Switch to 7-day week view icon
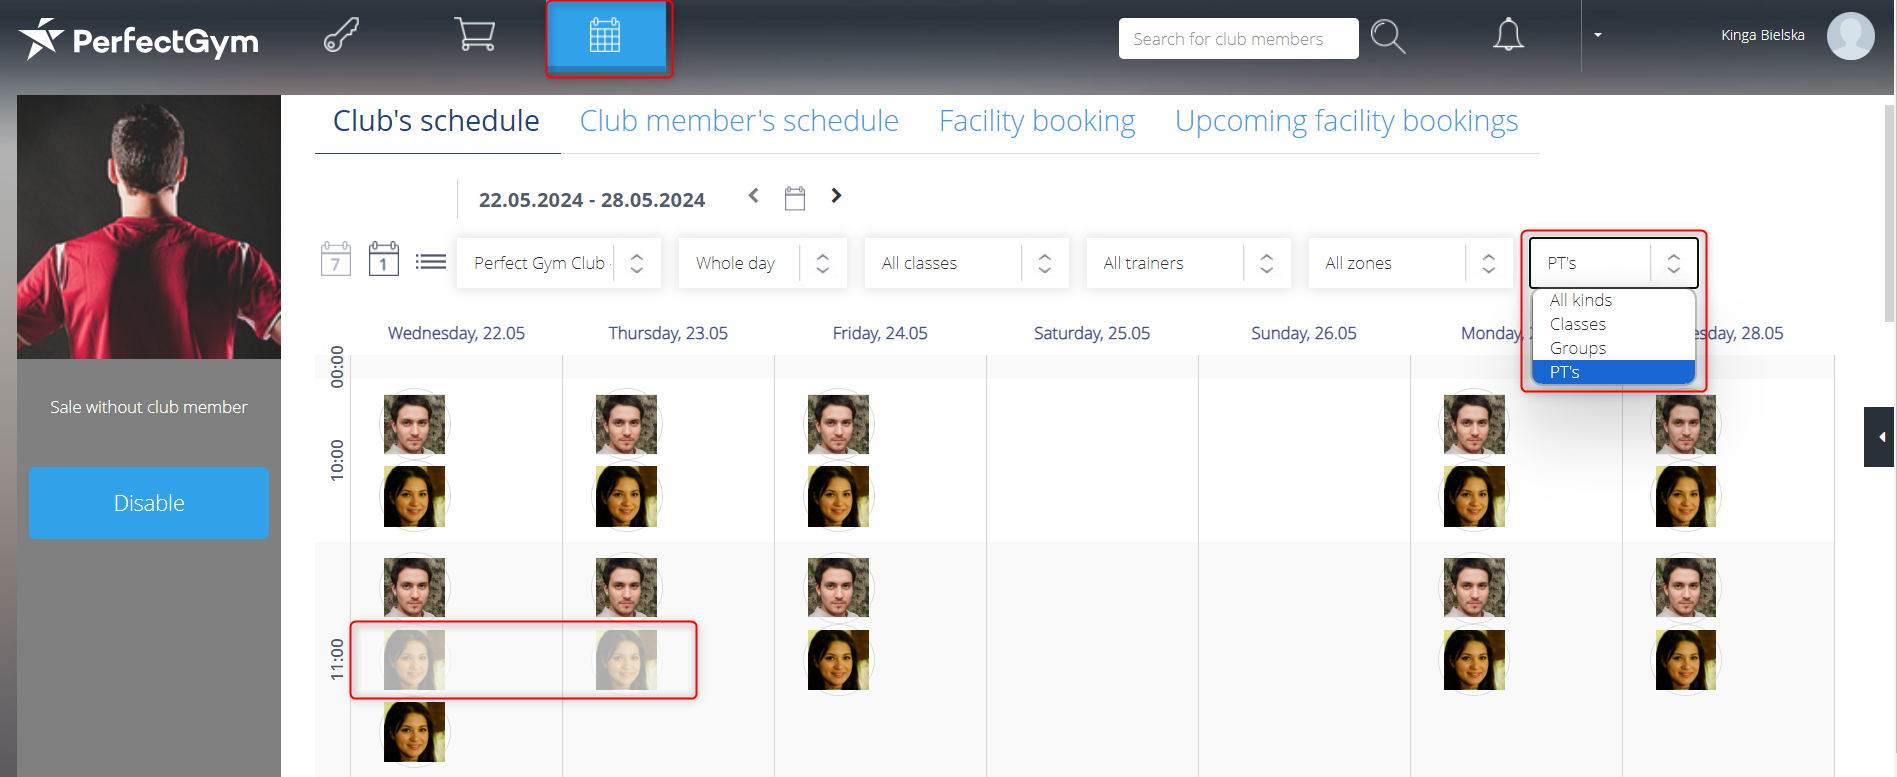The image size is (1897, 777). pyautogui.click(x=335, y=260)
